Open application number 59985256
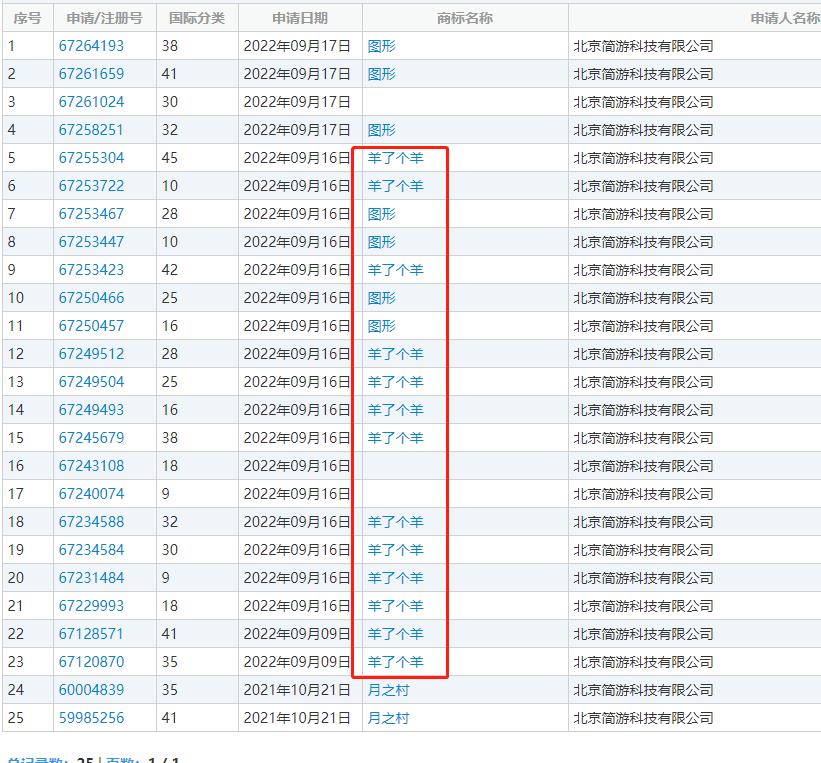This screenshot has height=763, width=821. pos(91,718)
